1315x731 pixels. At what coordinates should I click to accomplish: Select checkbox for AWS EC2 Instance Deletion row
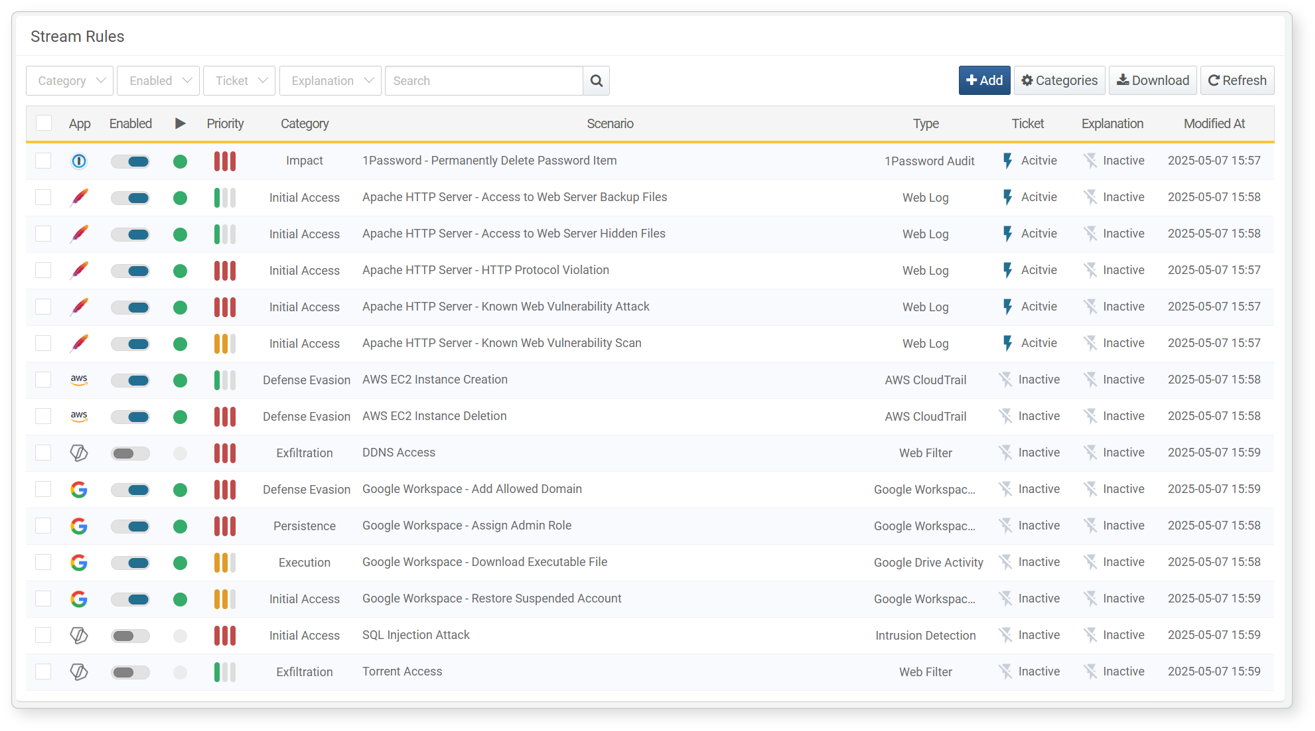[x=43, y=416]
